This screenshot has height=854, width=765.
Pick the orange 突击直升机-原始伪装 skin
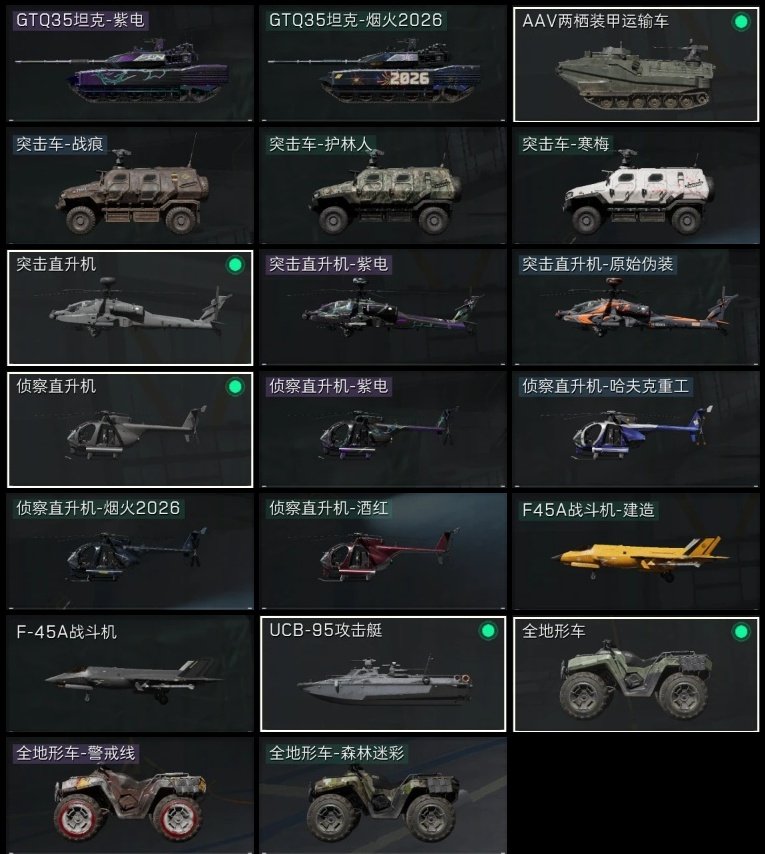click(x=636, y=308)
